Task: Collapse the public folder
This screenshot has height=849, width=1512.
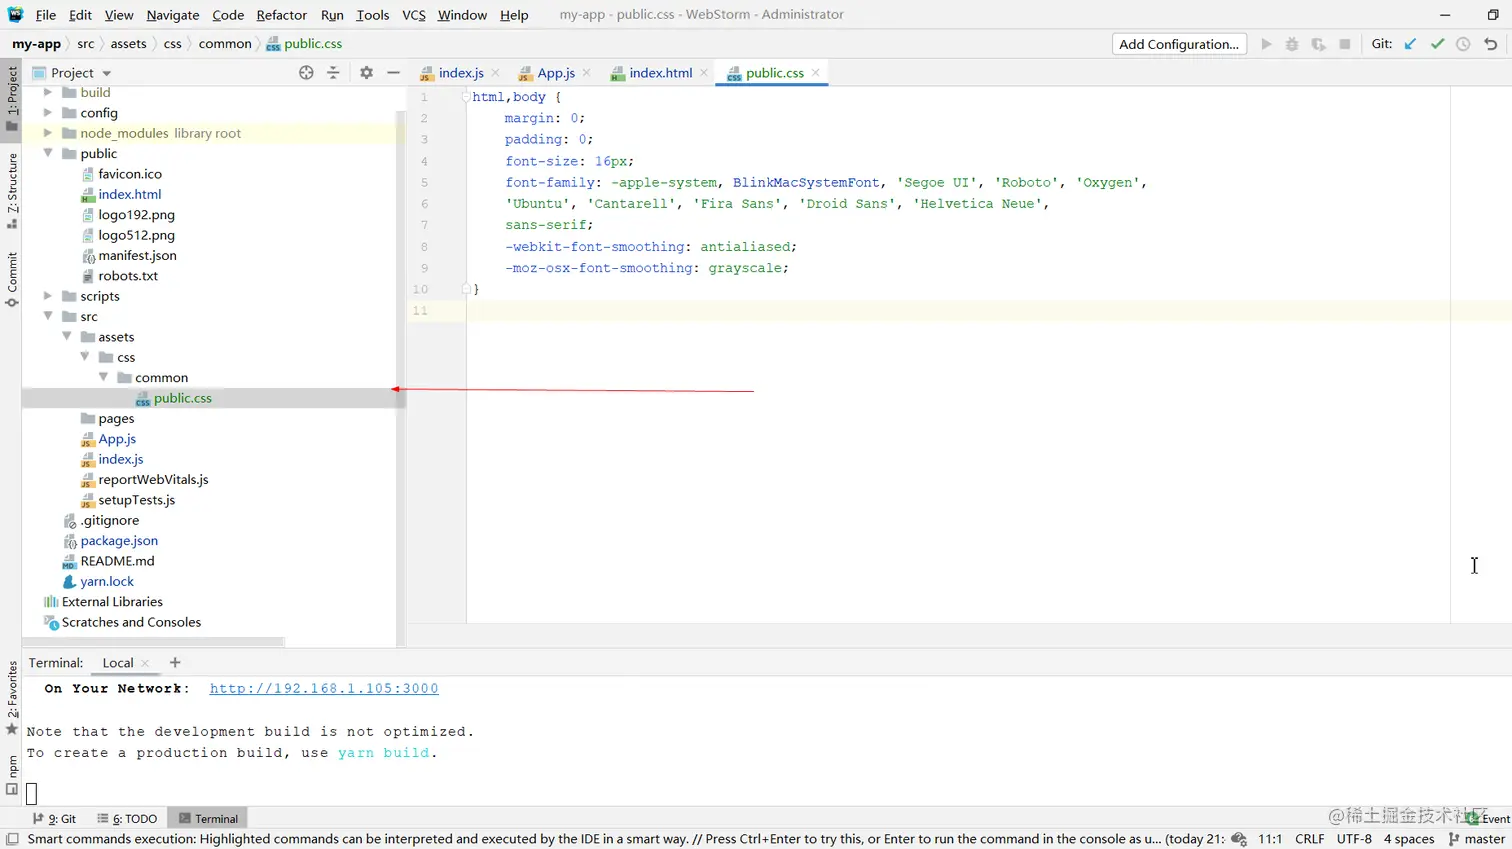Action: pos(47,153)
